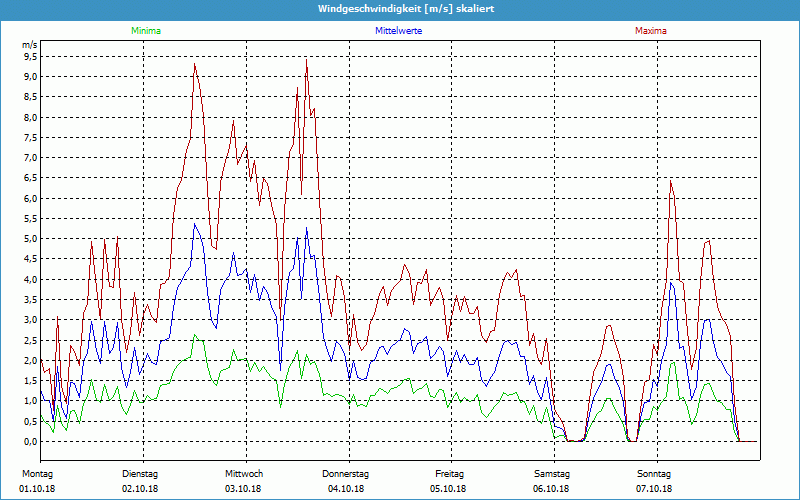The width and height of the screenshot is (800, 500).
Task: Click the 8,0 y-axis value
Action: coord(31,117)
